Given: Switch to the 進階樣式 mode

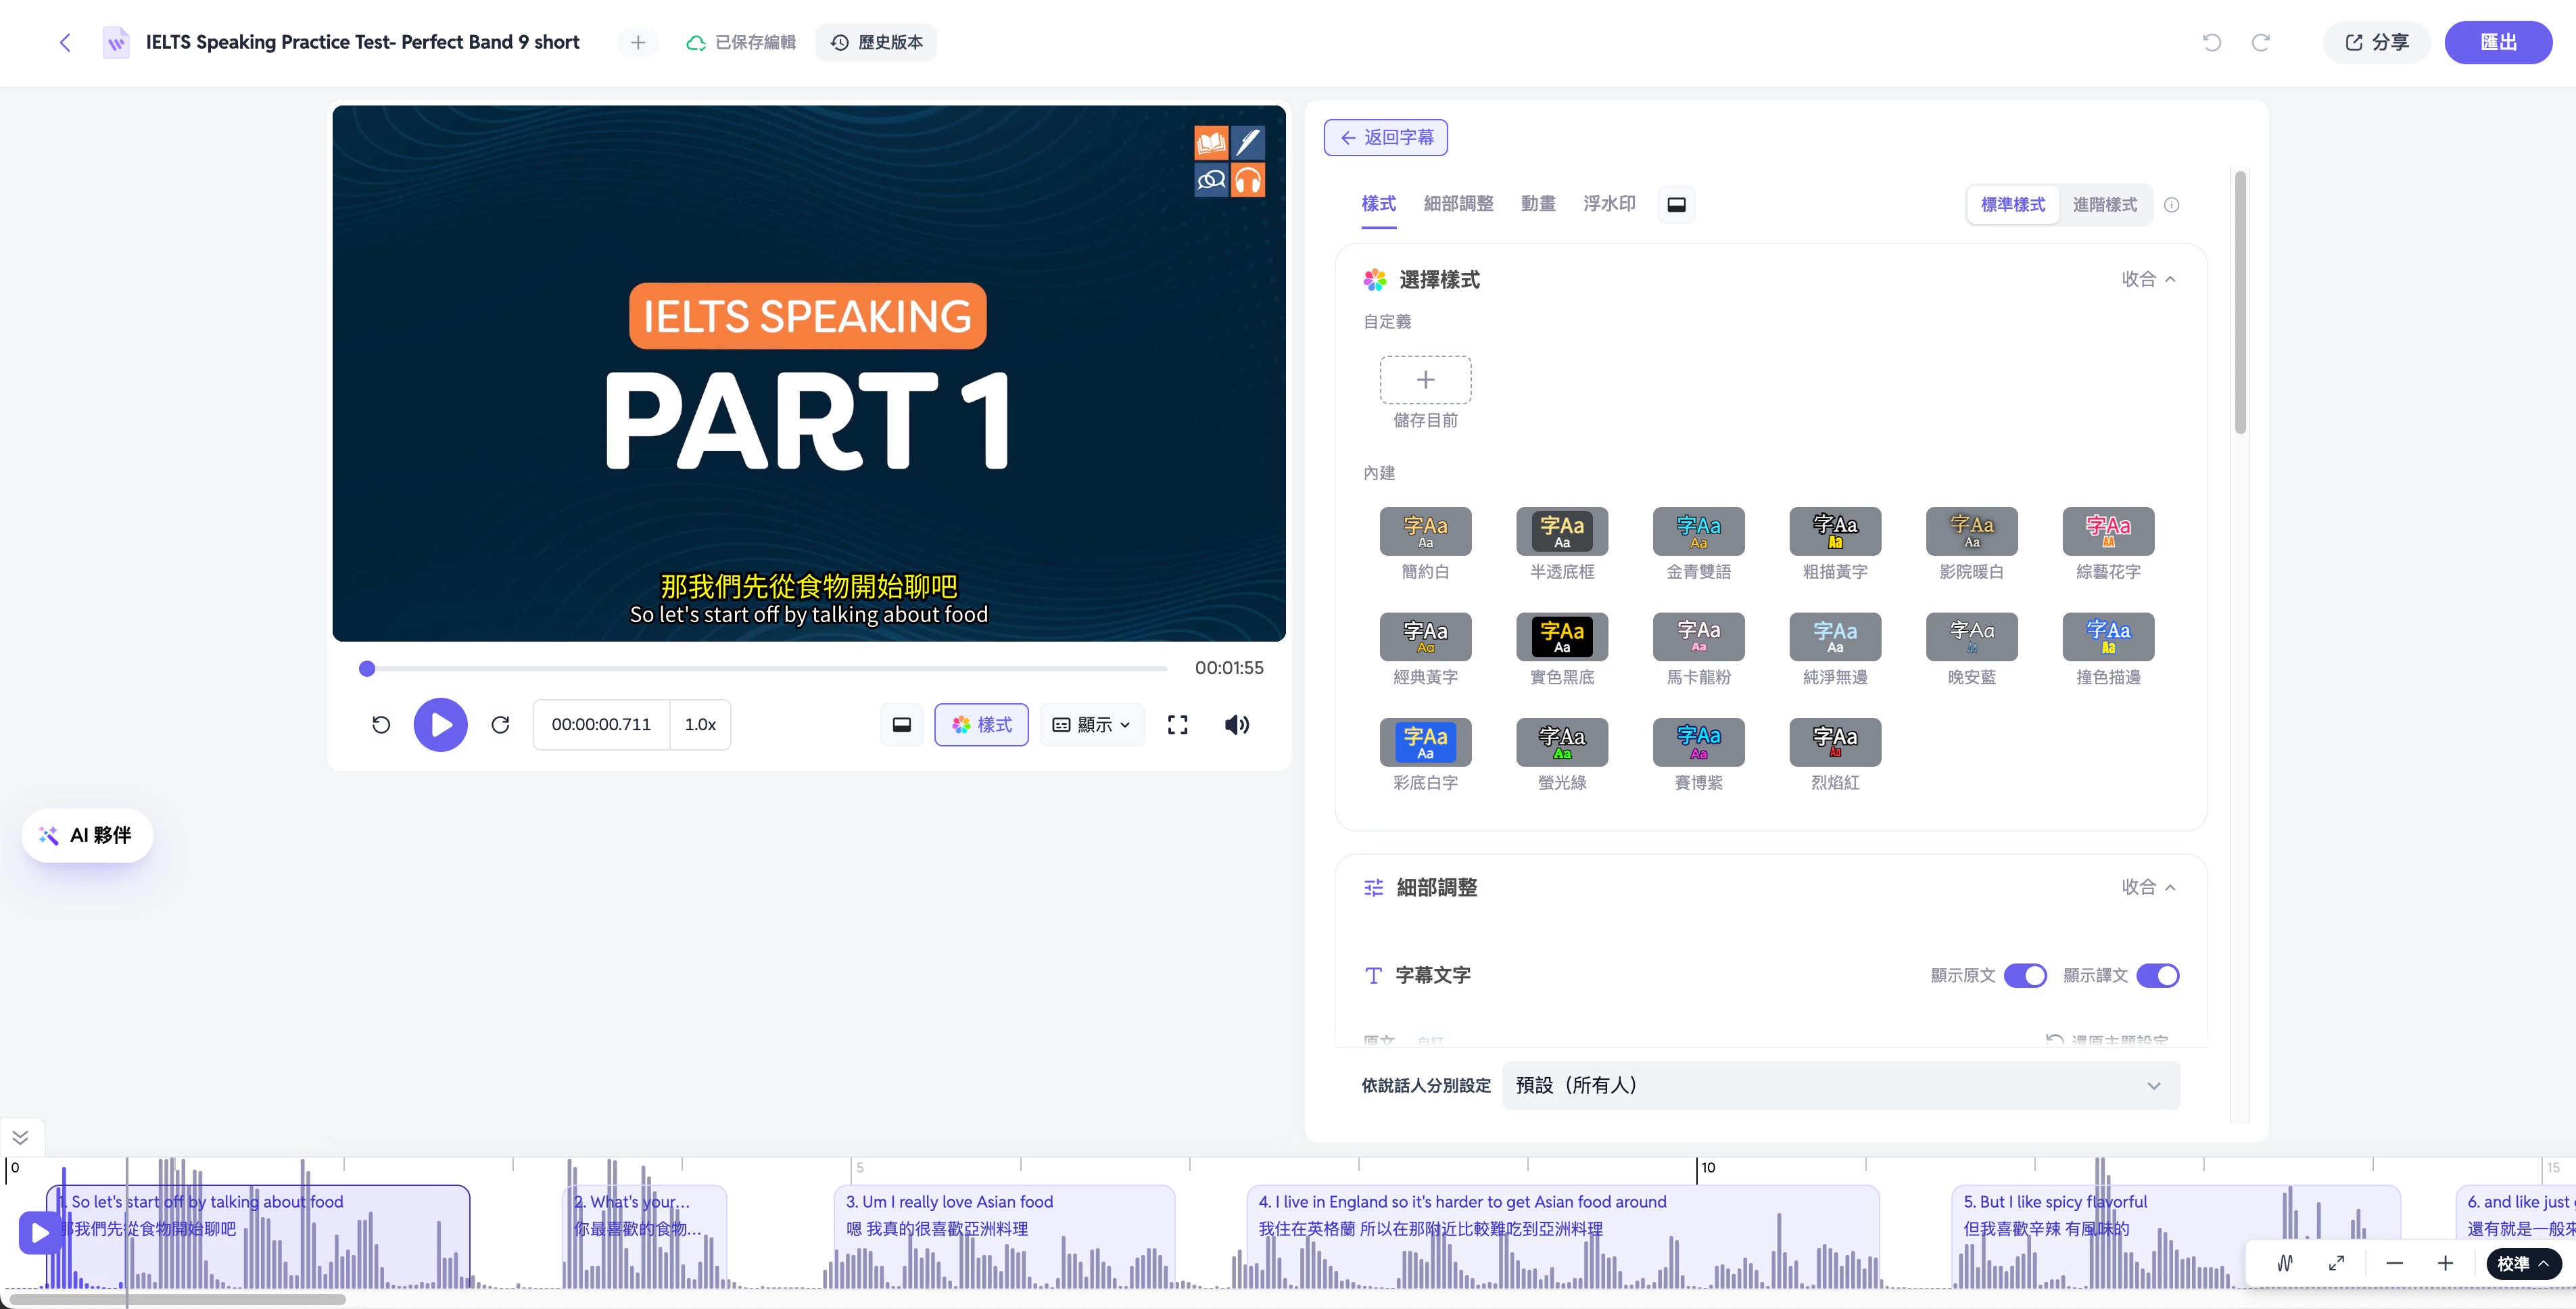Looking at the screenshot, I should [2105, 205].
